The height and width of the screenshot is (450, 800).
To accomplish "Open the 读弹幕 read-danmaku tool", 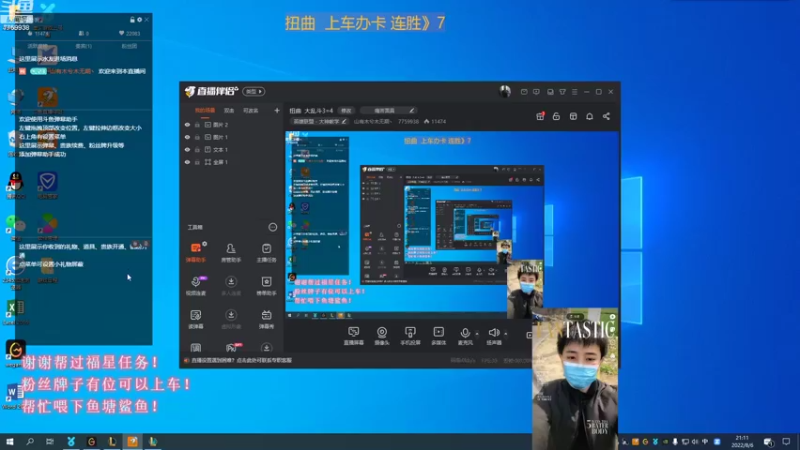I will pos(196,319).
